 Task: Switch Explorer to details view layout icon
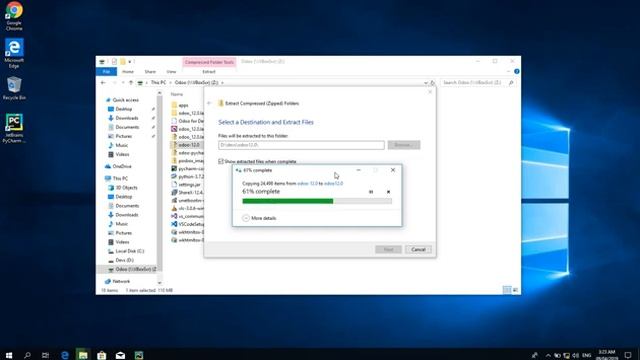tap(507, 290)
